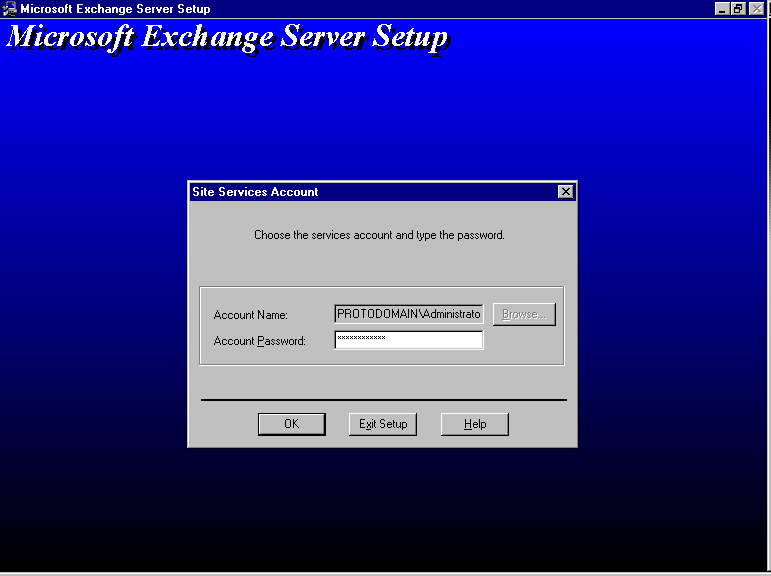Click the Browse... button
771x576 pixels.
[x=524, y=314]
